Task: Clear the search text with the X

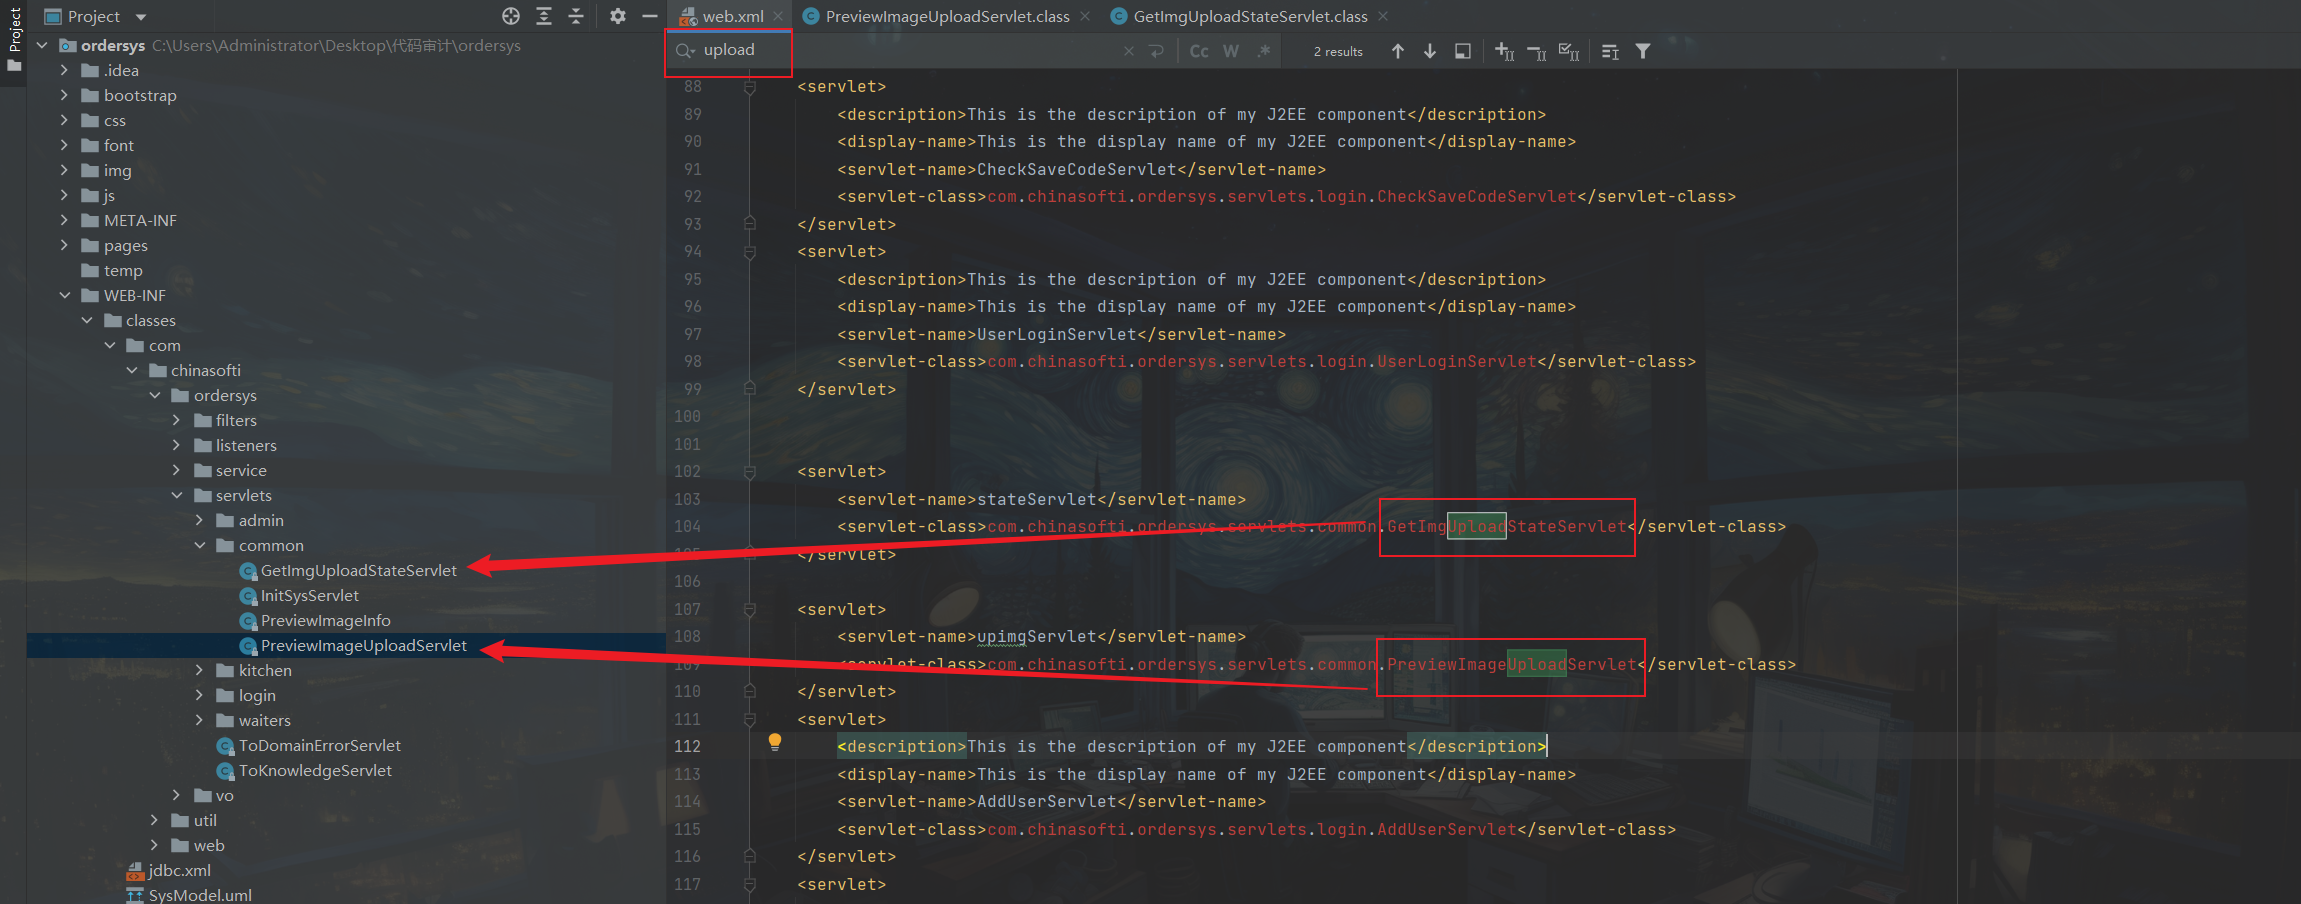Action: point(1129,51)
